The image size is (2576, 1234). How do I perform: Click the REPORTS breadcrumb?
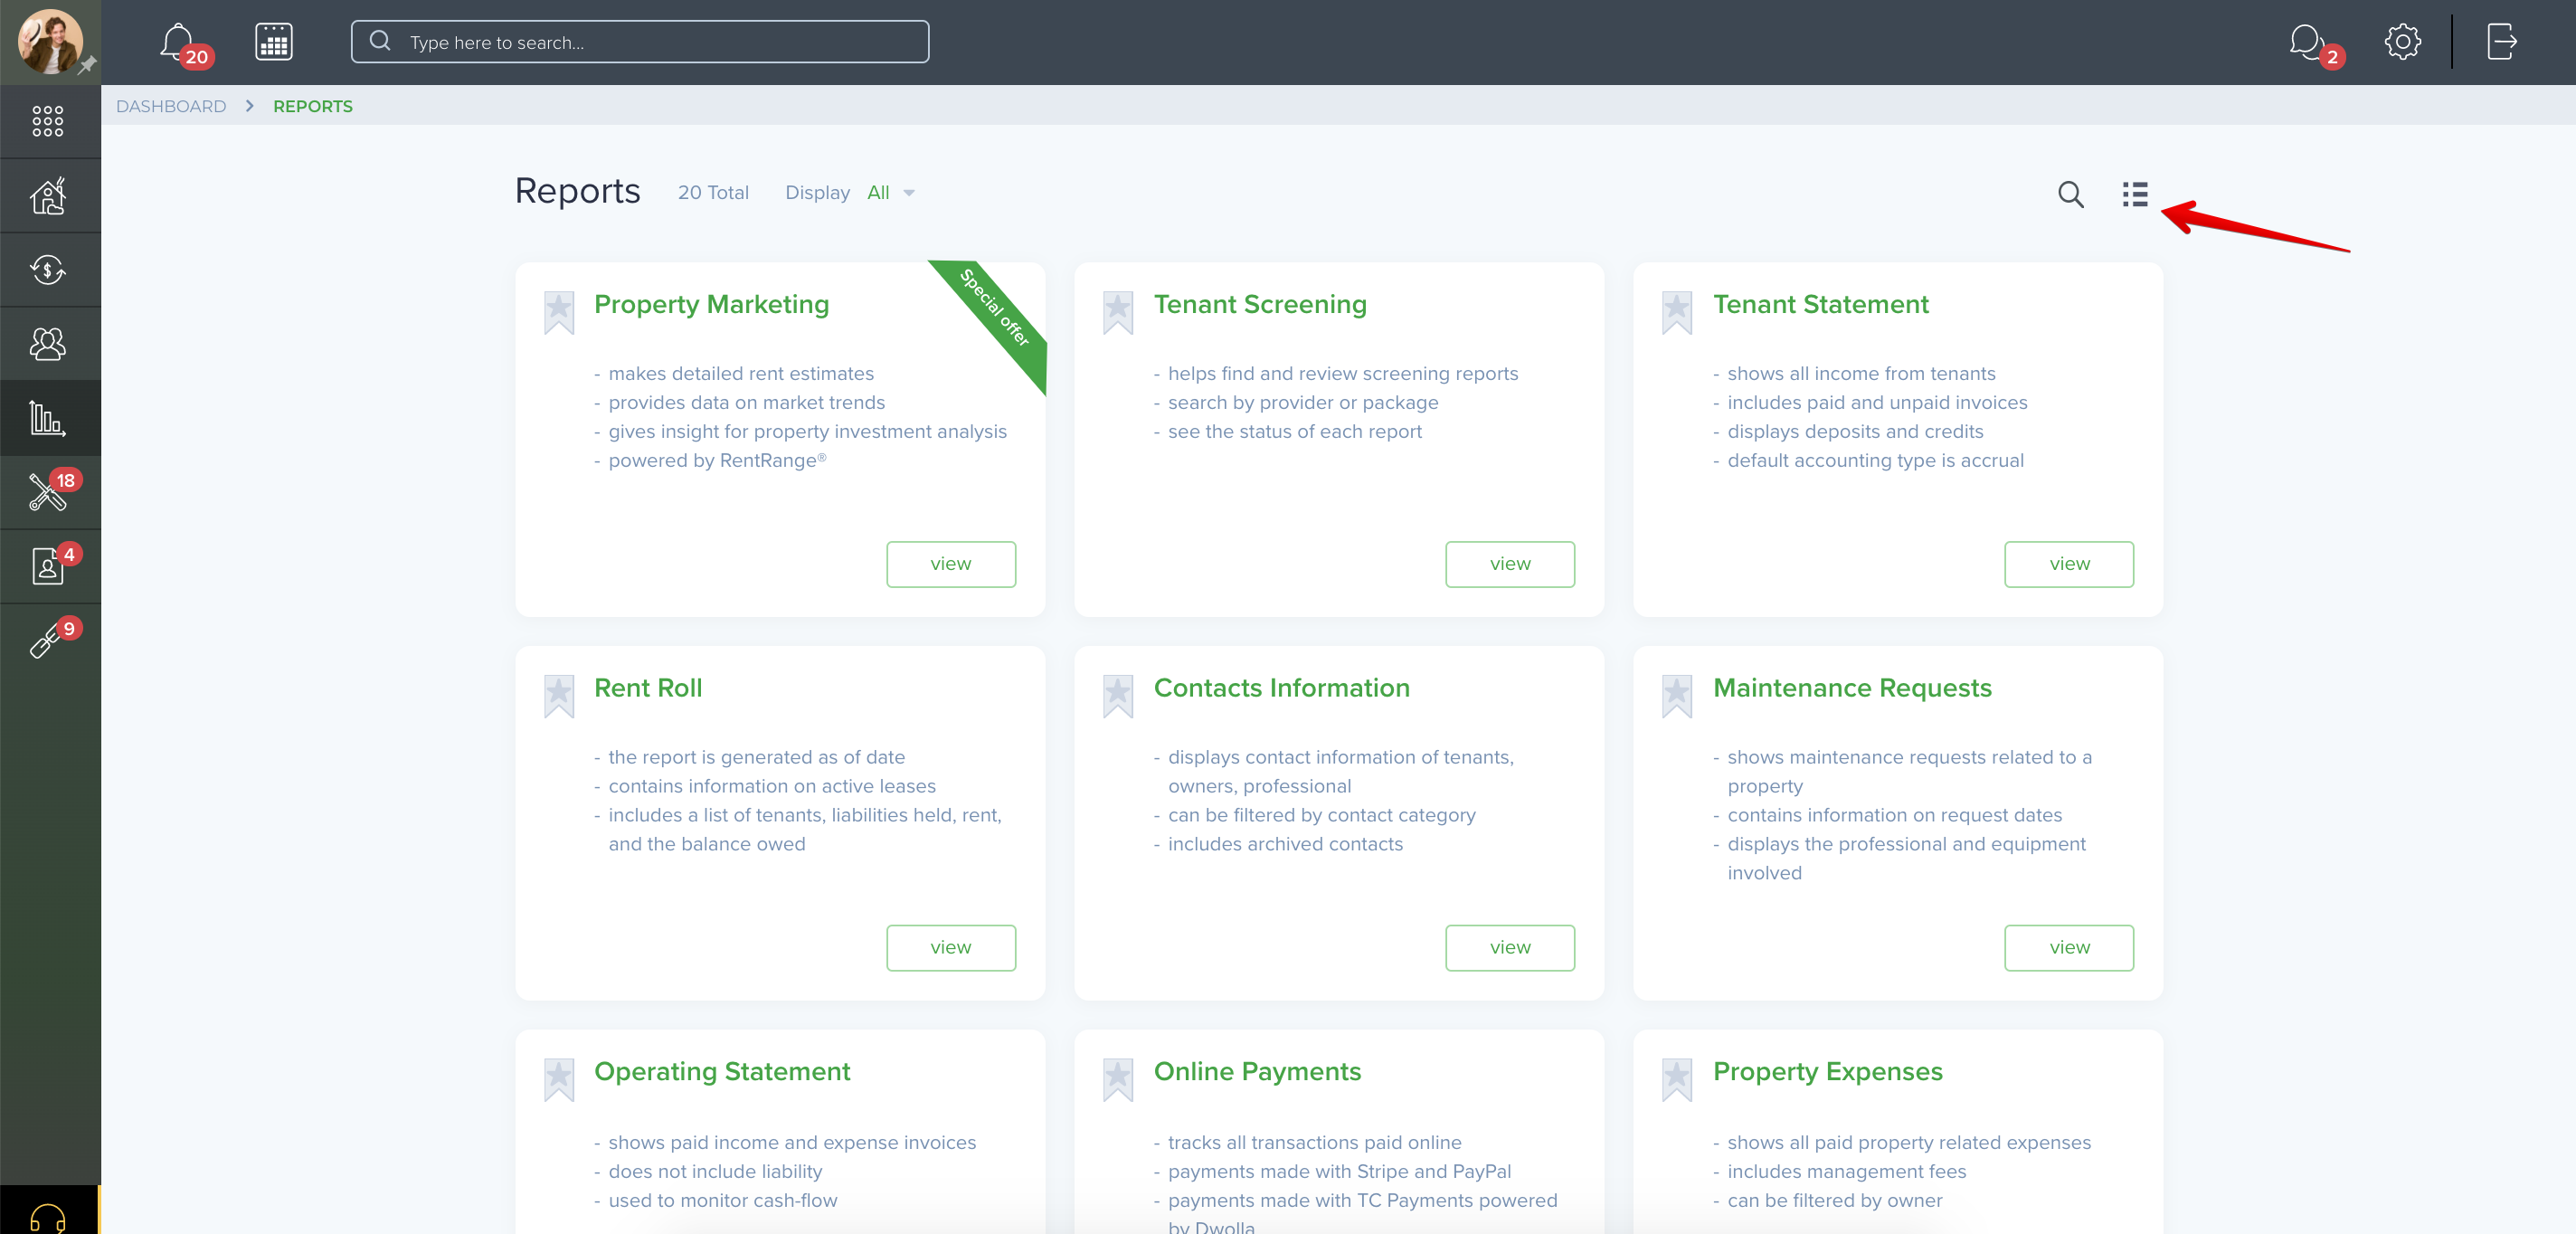pyautogui.click(x=313, y=106)
